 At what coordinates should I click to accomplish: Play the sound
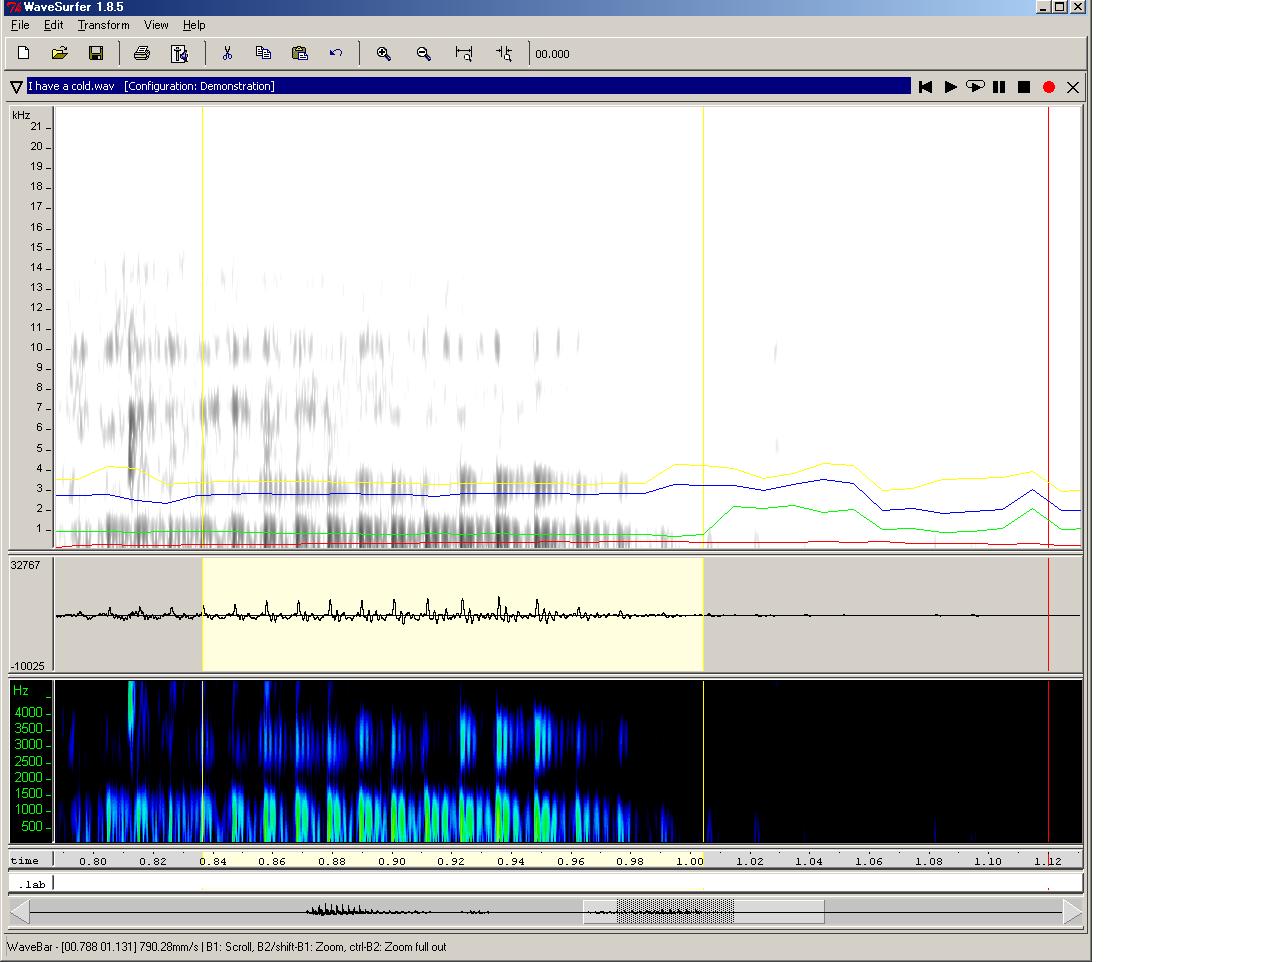click(950, 87)
